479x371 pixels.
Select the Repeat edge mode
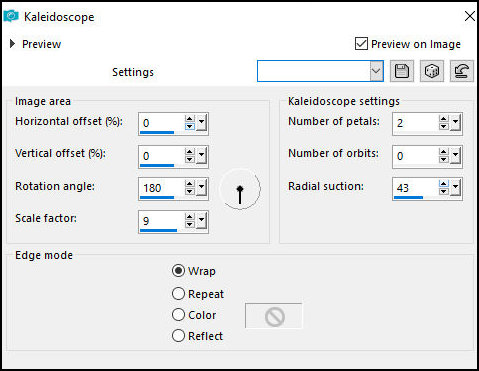[x=178, y=294]
